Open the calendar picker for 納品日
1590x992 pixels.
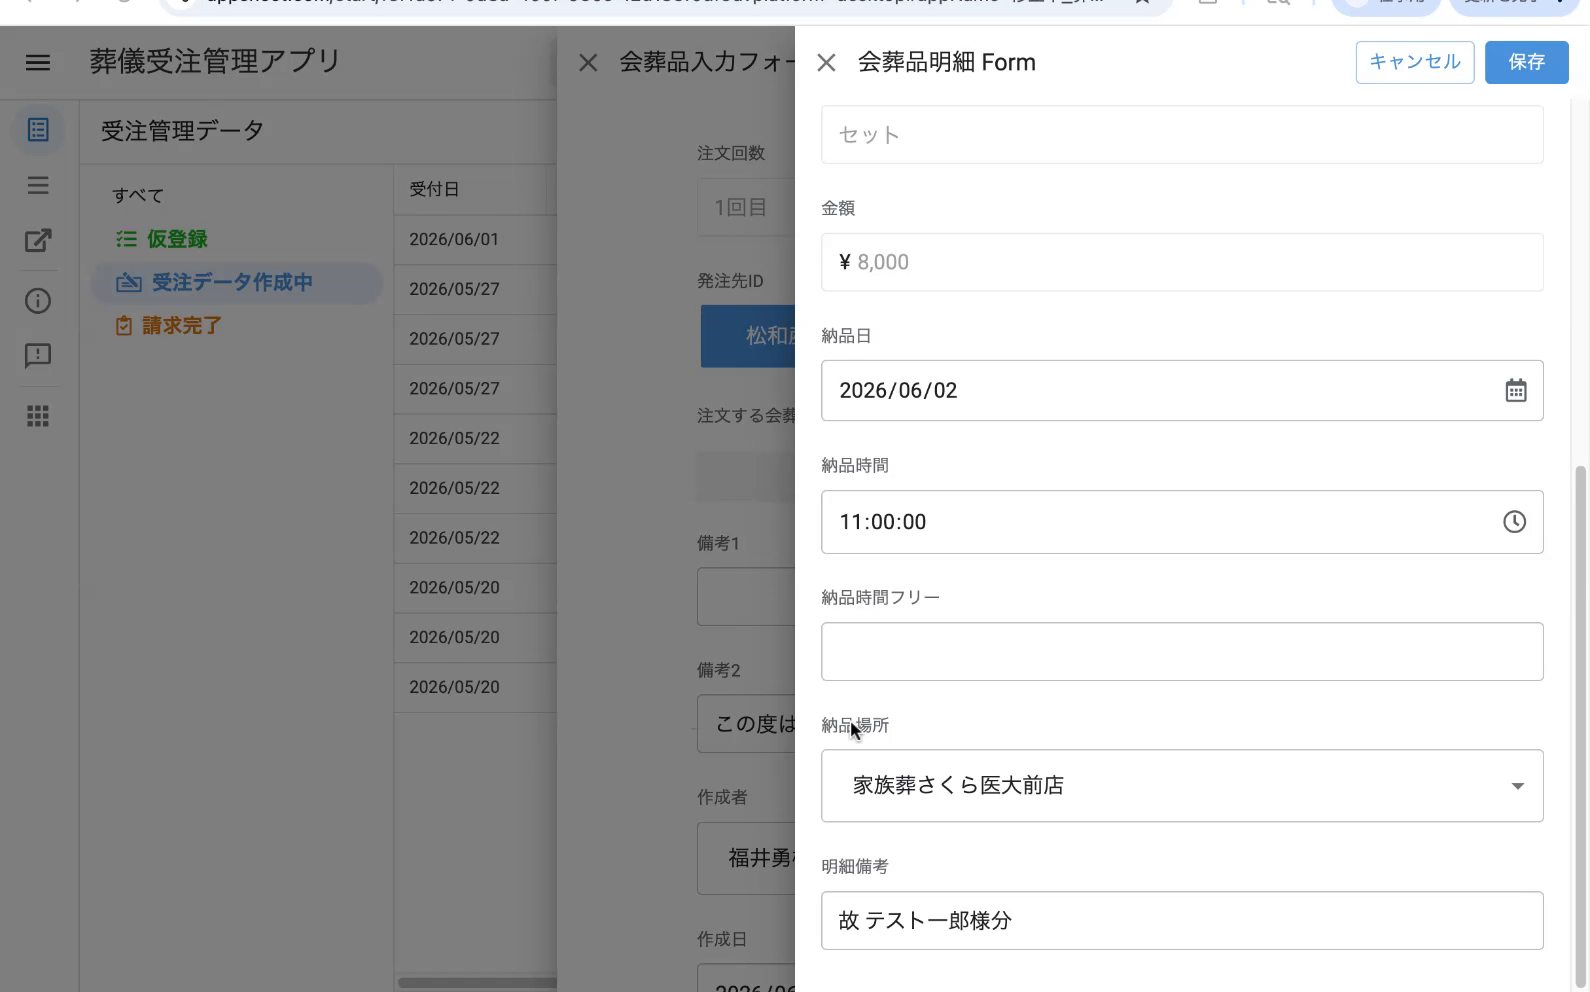1516,390
